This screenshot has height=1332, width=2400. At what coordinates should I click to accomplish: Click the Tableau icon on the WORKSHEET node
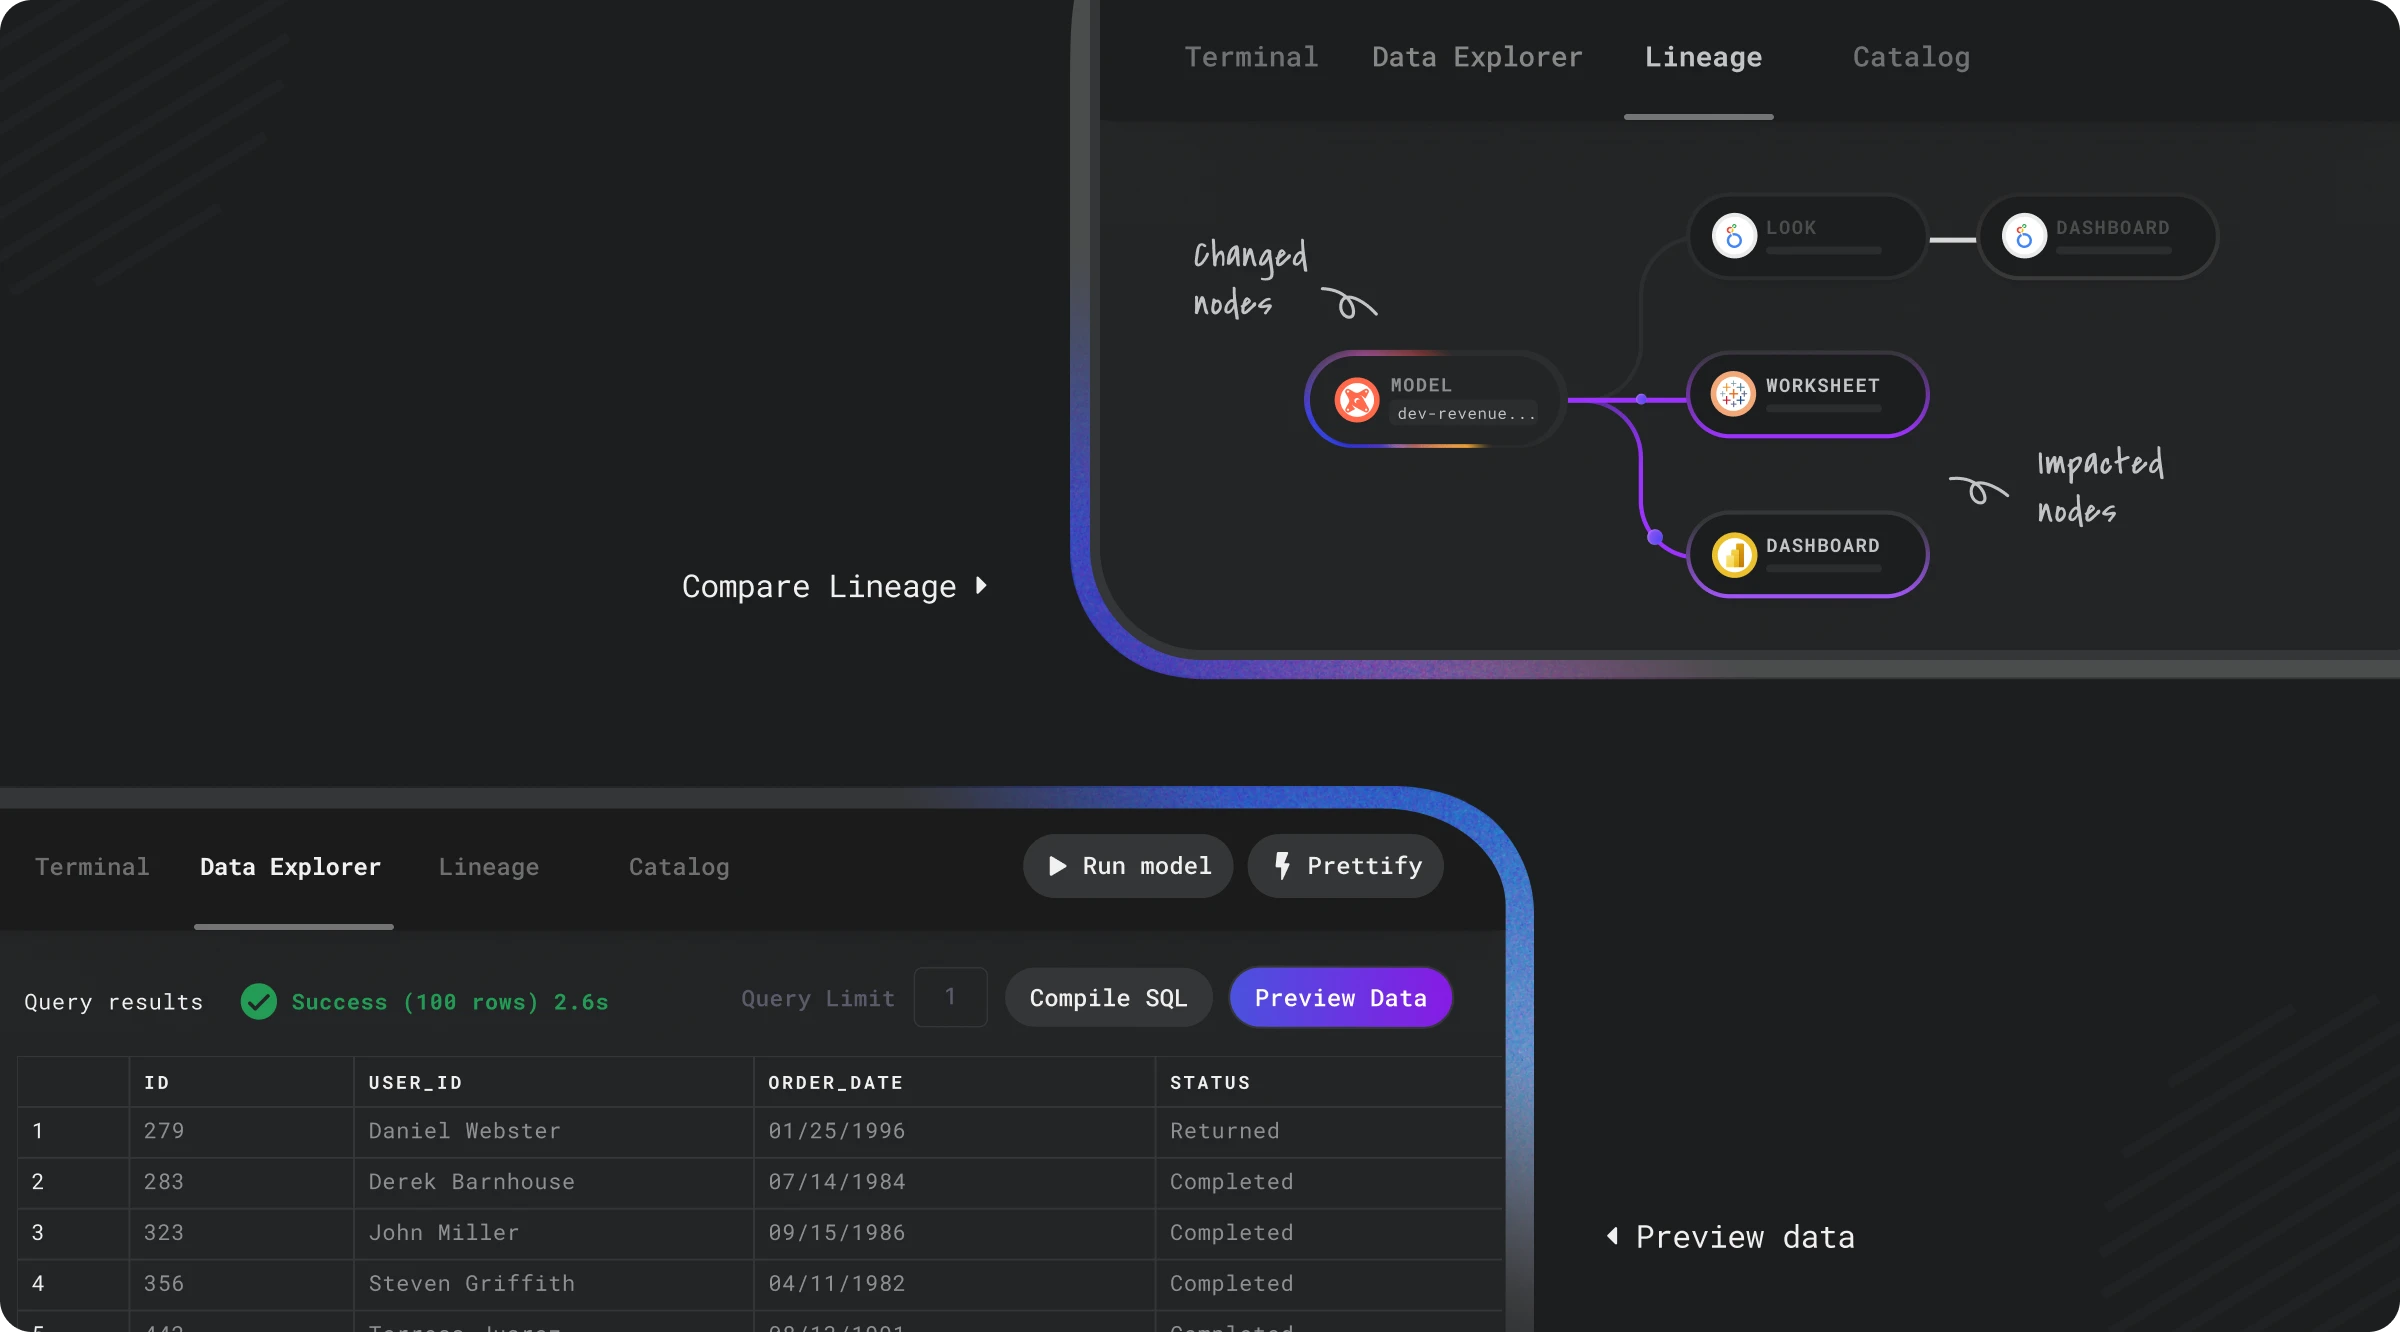click(x=1733, y=394)
